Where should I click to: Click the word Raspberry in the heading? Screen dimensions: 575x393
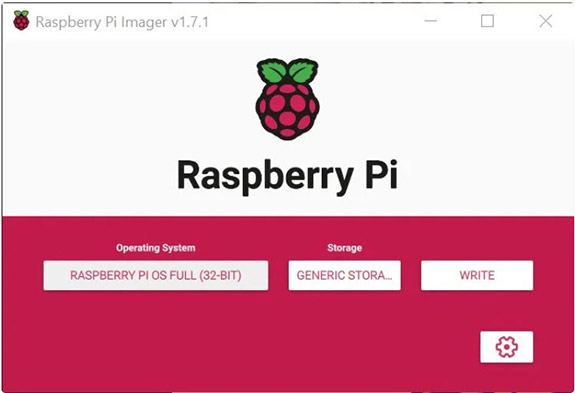(265, 177)
